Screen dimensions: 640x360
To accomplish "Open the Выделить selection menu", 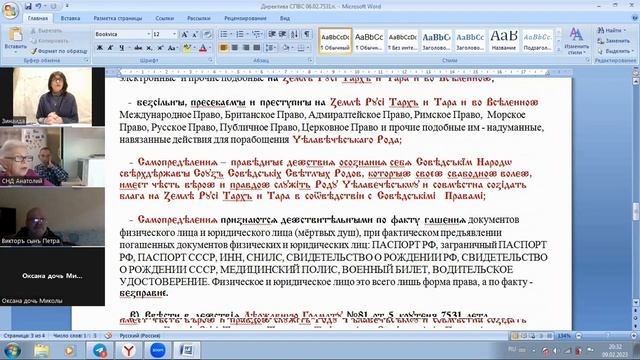I will point(615,51).
